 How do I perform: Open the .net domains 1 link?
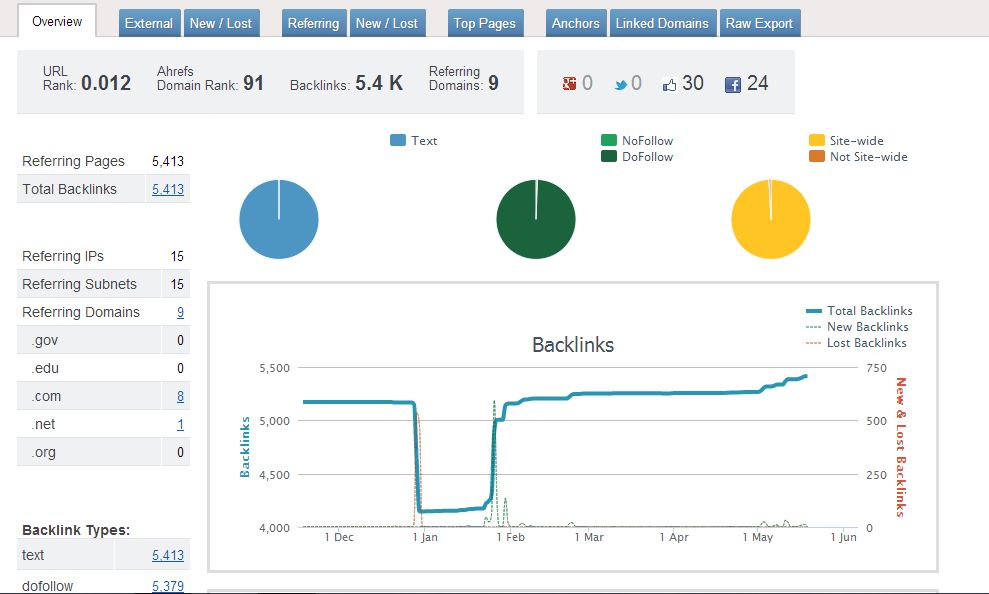point(180,424)
